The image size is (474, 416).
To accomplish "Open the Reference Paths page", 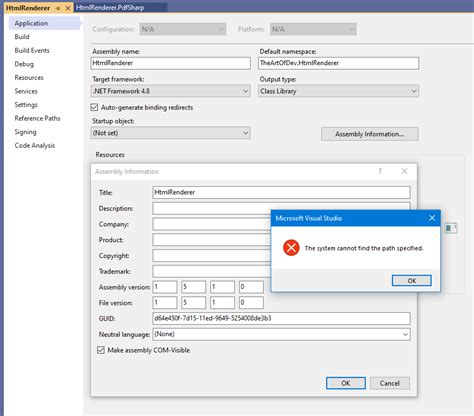I will [x=37, y=118].
